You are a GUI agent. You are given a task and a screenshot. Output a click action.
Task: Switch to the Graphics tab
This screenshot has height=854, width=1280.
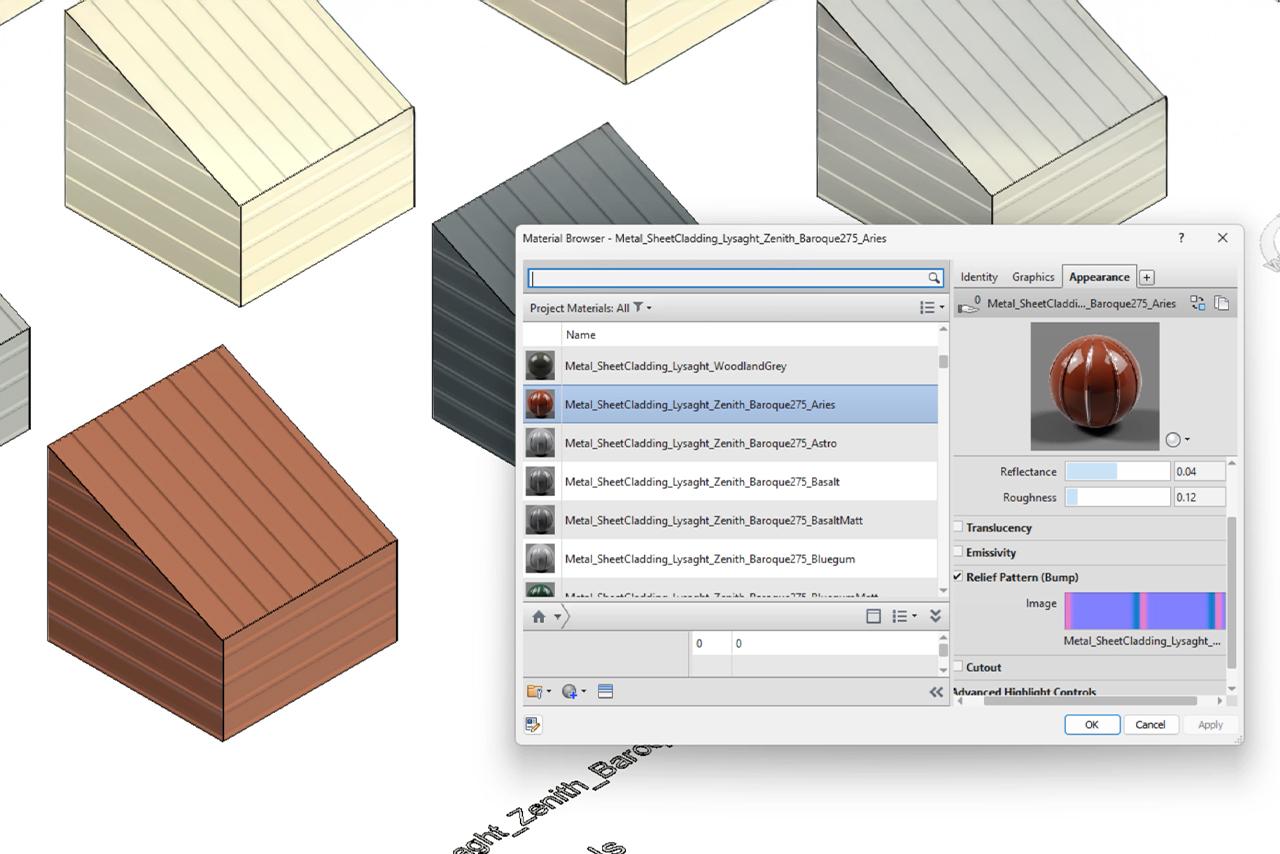point(1033,277)
